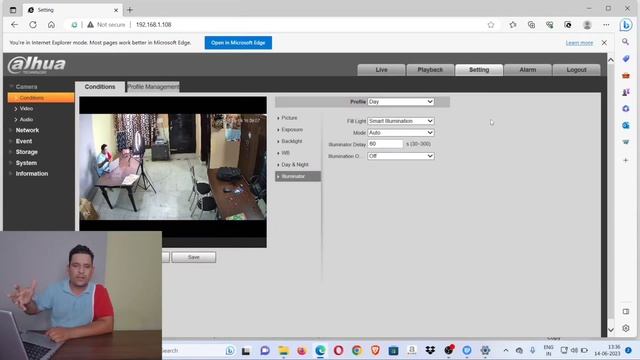Select the Conditions tab
The width and height of the screenshot is (640, 360).
[x=100, y=87]
